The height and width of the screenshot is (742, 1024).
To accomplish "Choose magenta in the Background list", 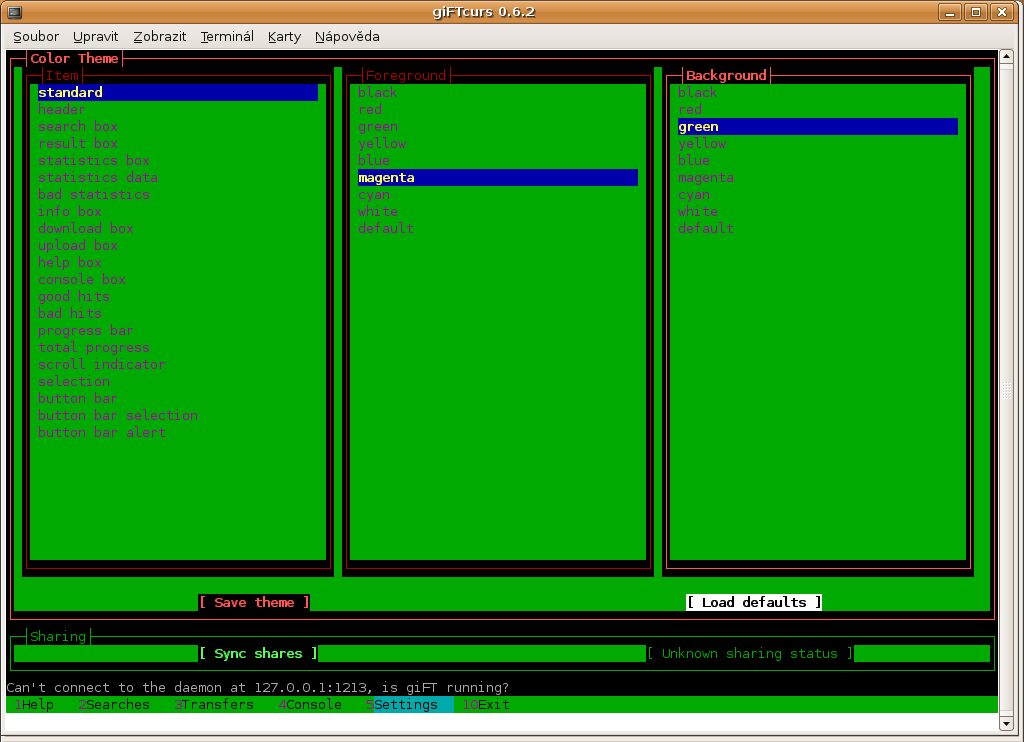I will [705, 177].
